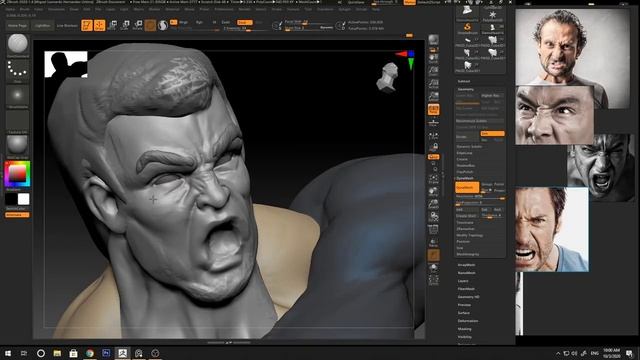
Task: Click the PolyF line fill icon
Action: (x=433, y=230)
